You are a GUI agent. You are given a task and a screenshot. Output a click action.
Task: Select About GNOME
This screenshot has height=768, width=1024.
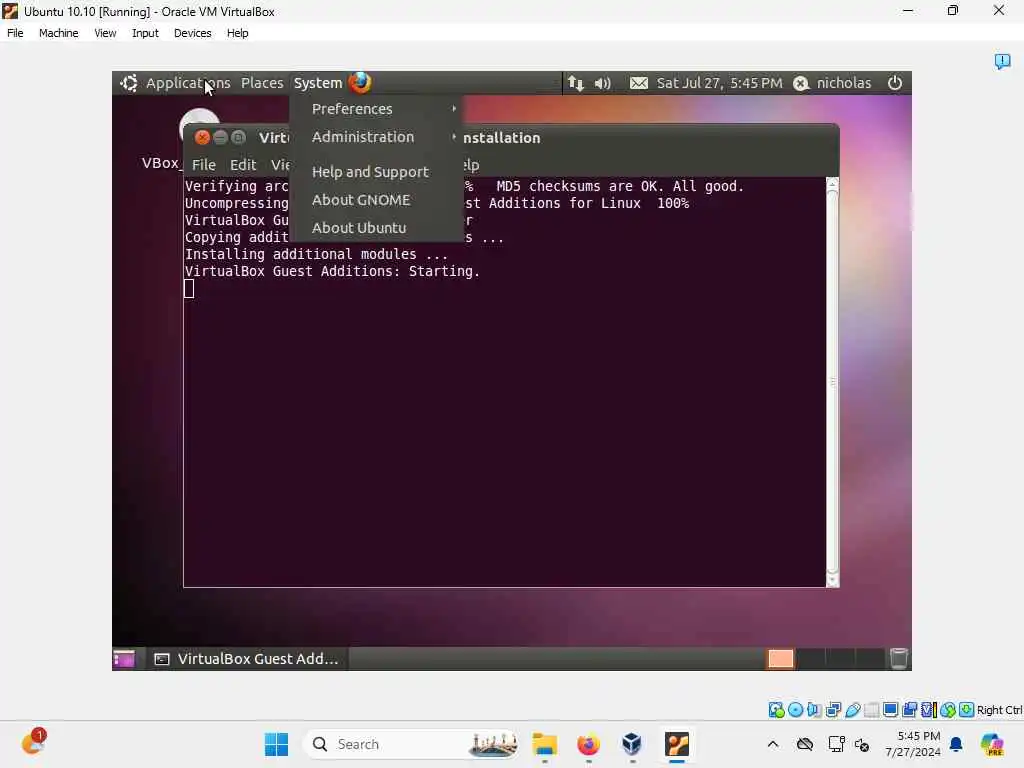point(377,200)
